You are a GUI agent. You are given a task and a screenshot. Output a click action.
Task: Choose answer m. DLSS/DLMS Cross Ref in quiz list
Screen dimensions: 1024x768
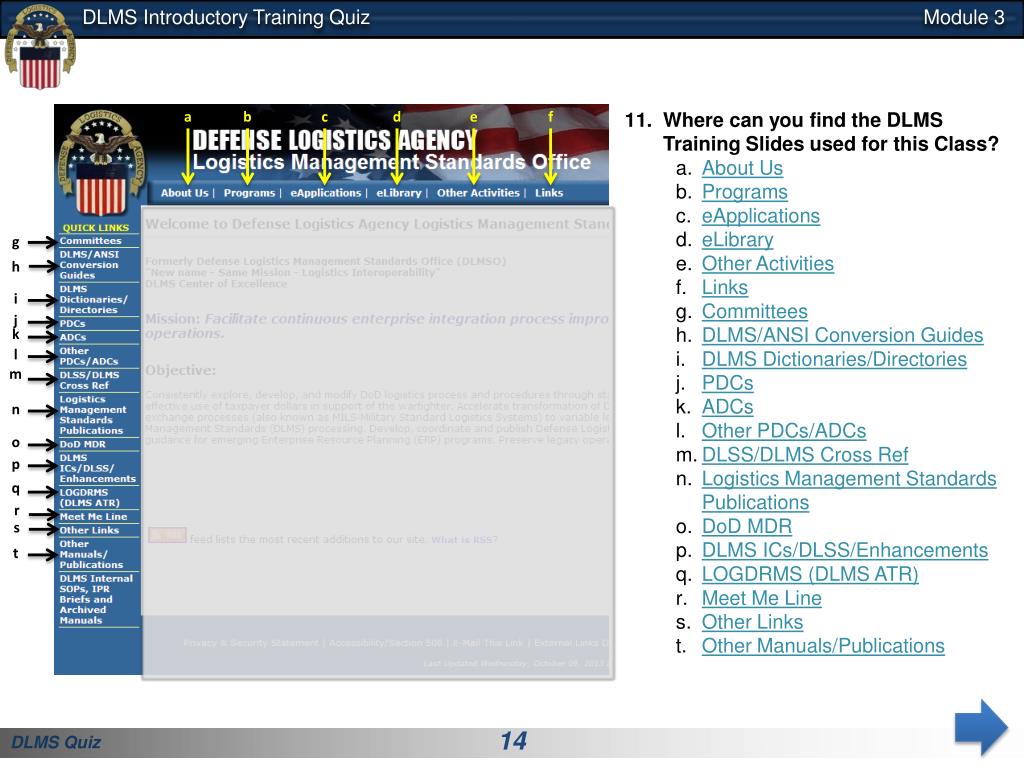805,455
